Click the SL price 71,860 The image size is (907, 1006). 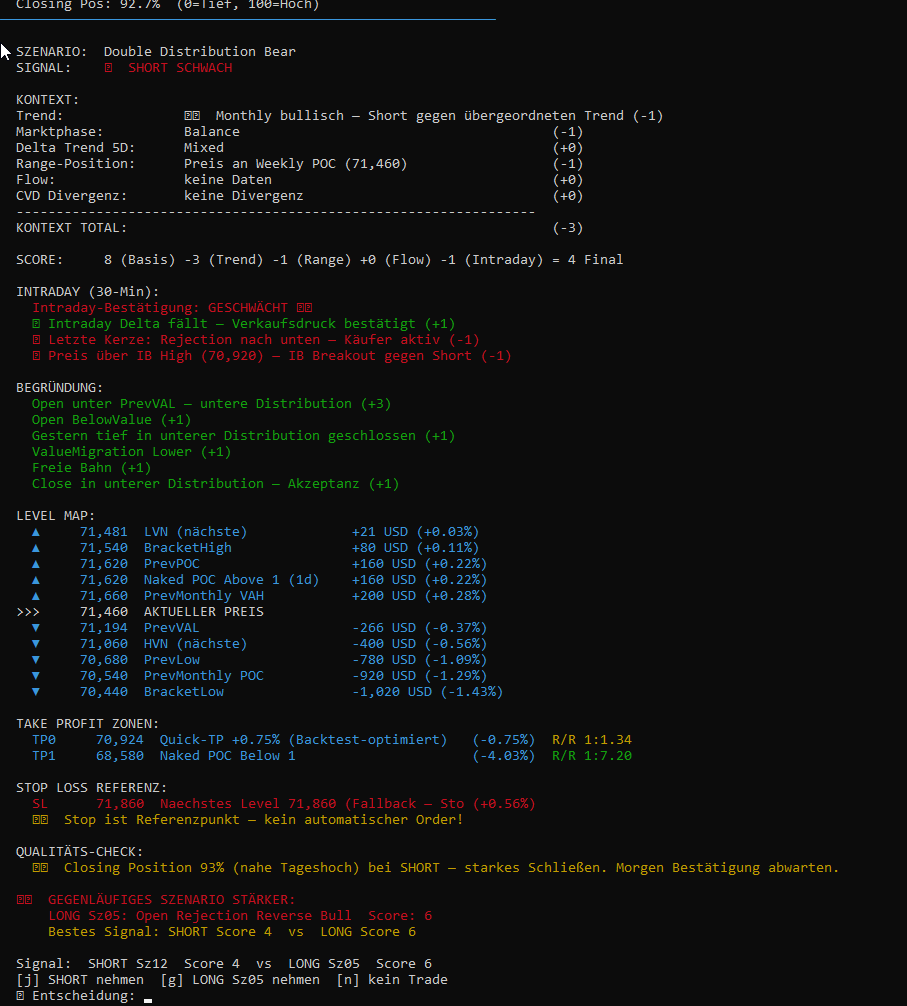click(120, 804)
